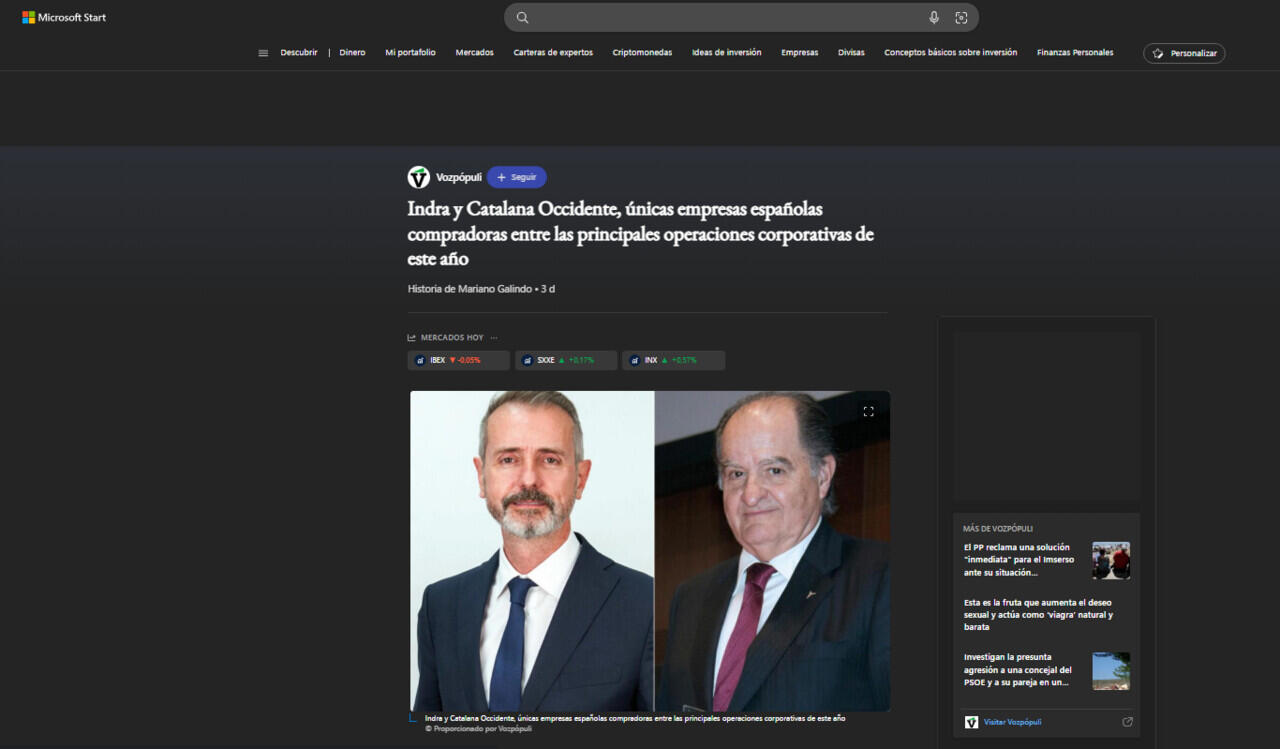
Task: Open the INX index ticker
Action: point(673,360)
